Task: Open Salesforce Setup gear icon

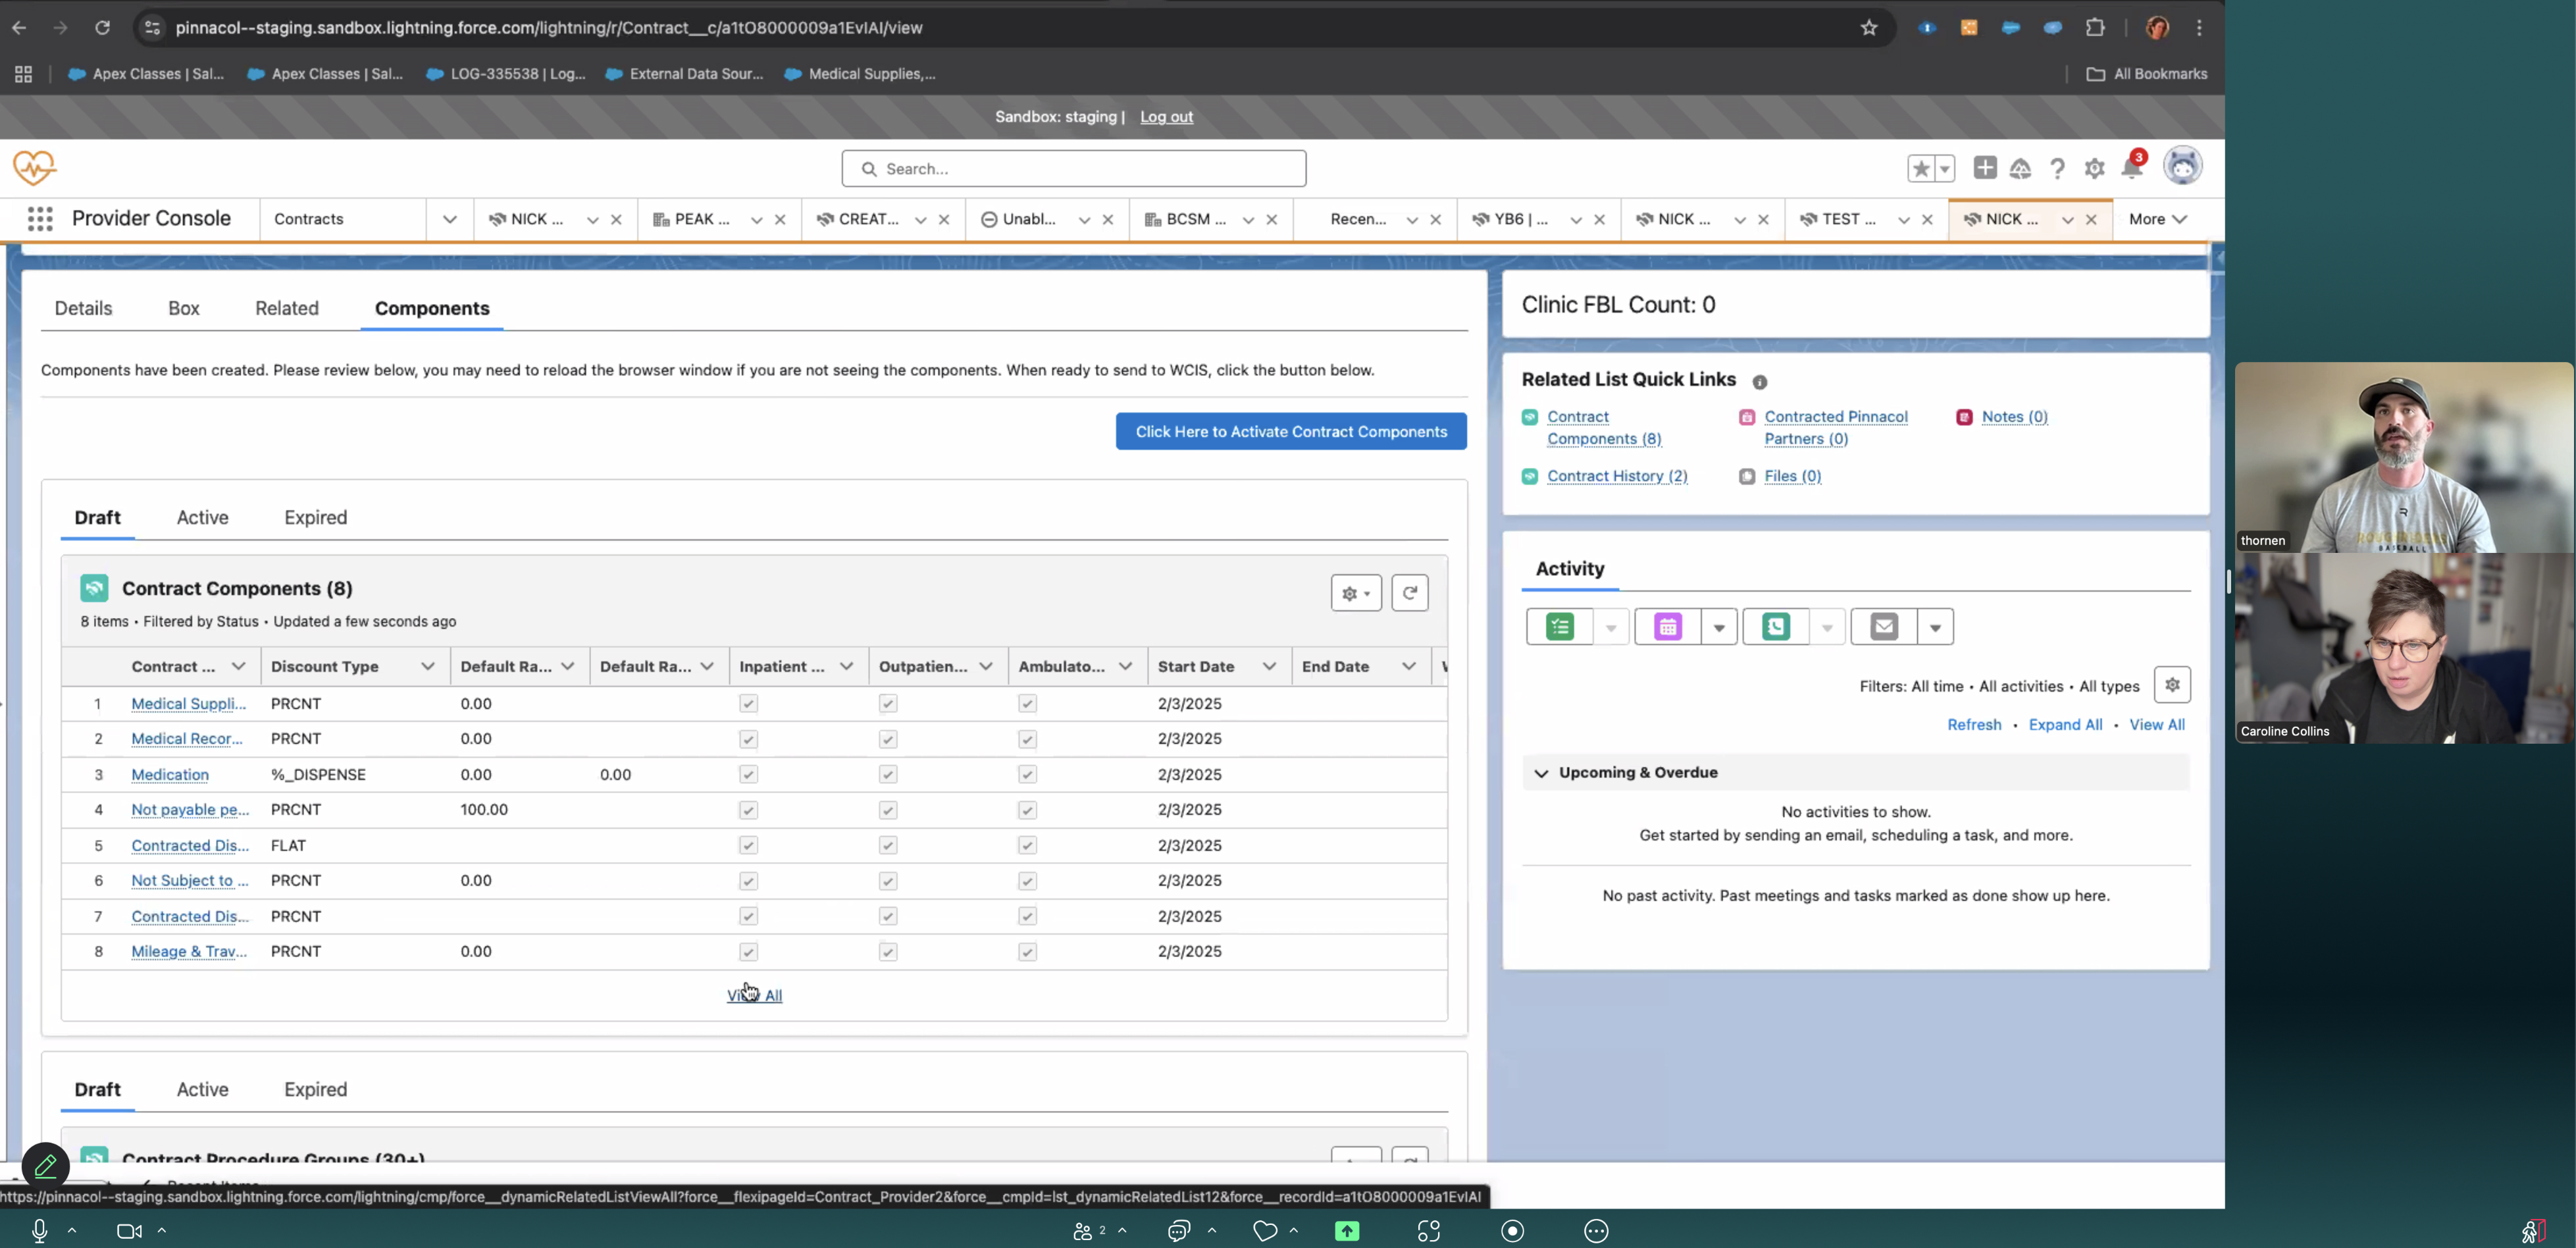Action: pos(2094,169)
